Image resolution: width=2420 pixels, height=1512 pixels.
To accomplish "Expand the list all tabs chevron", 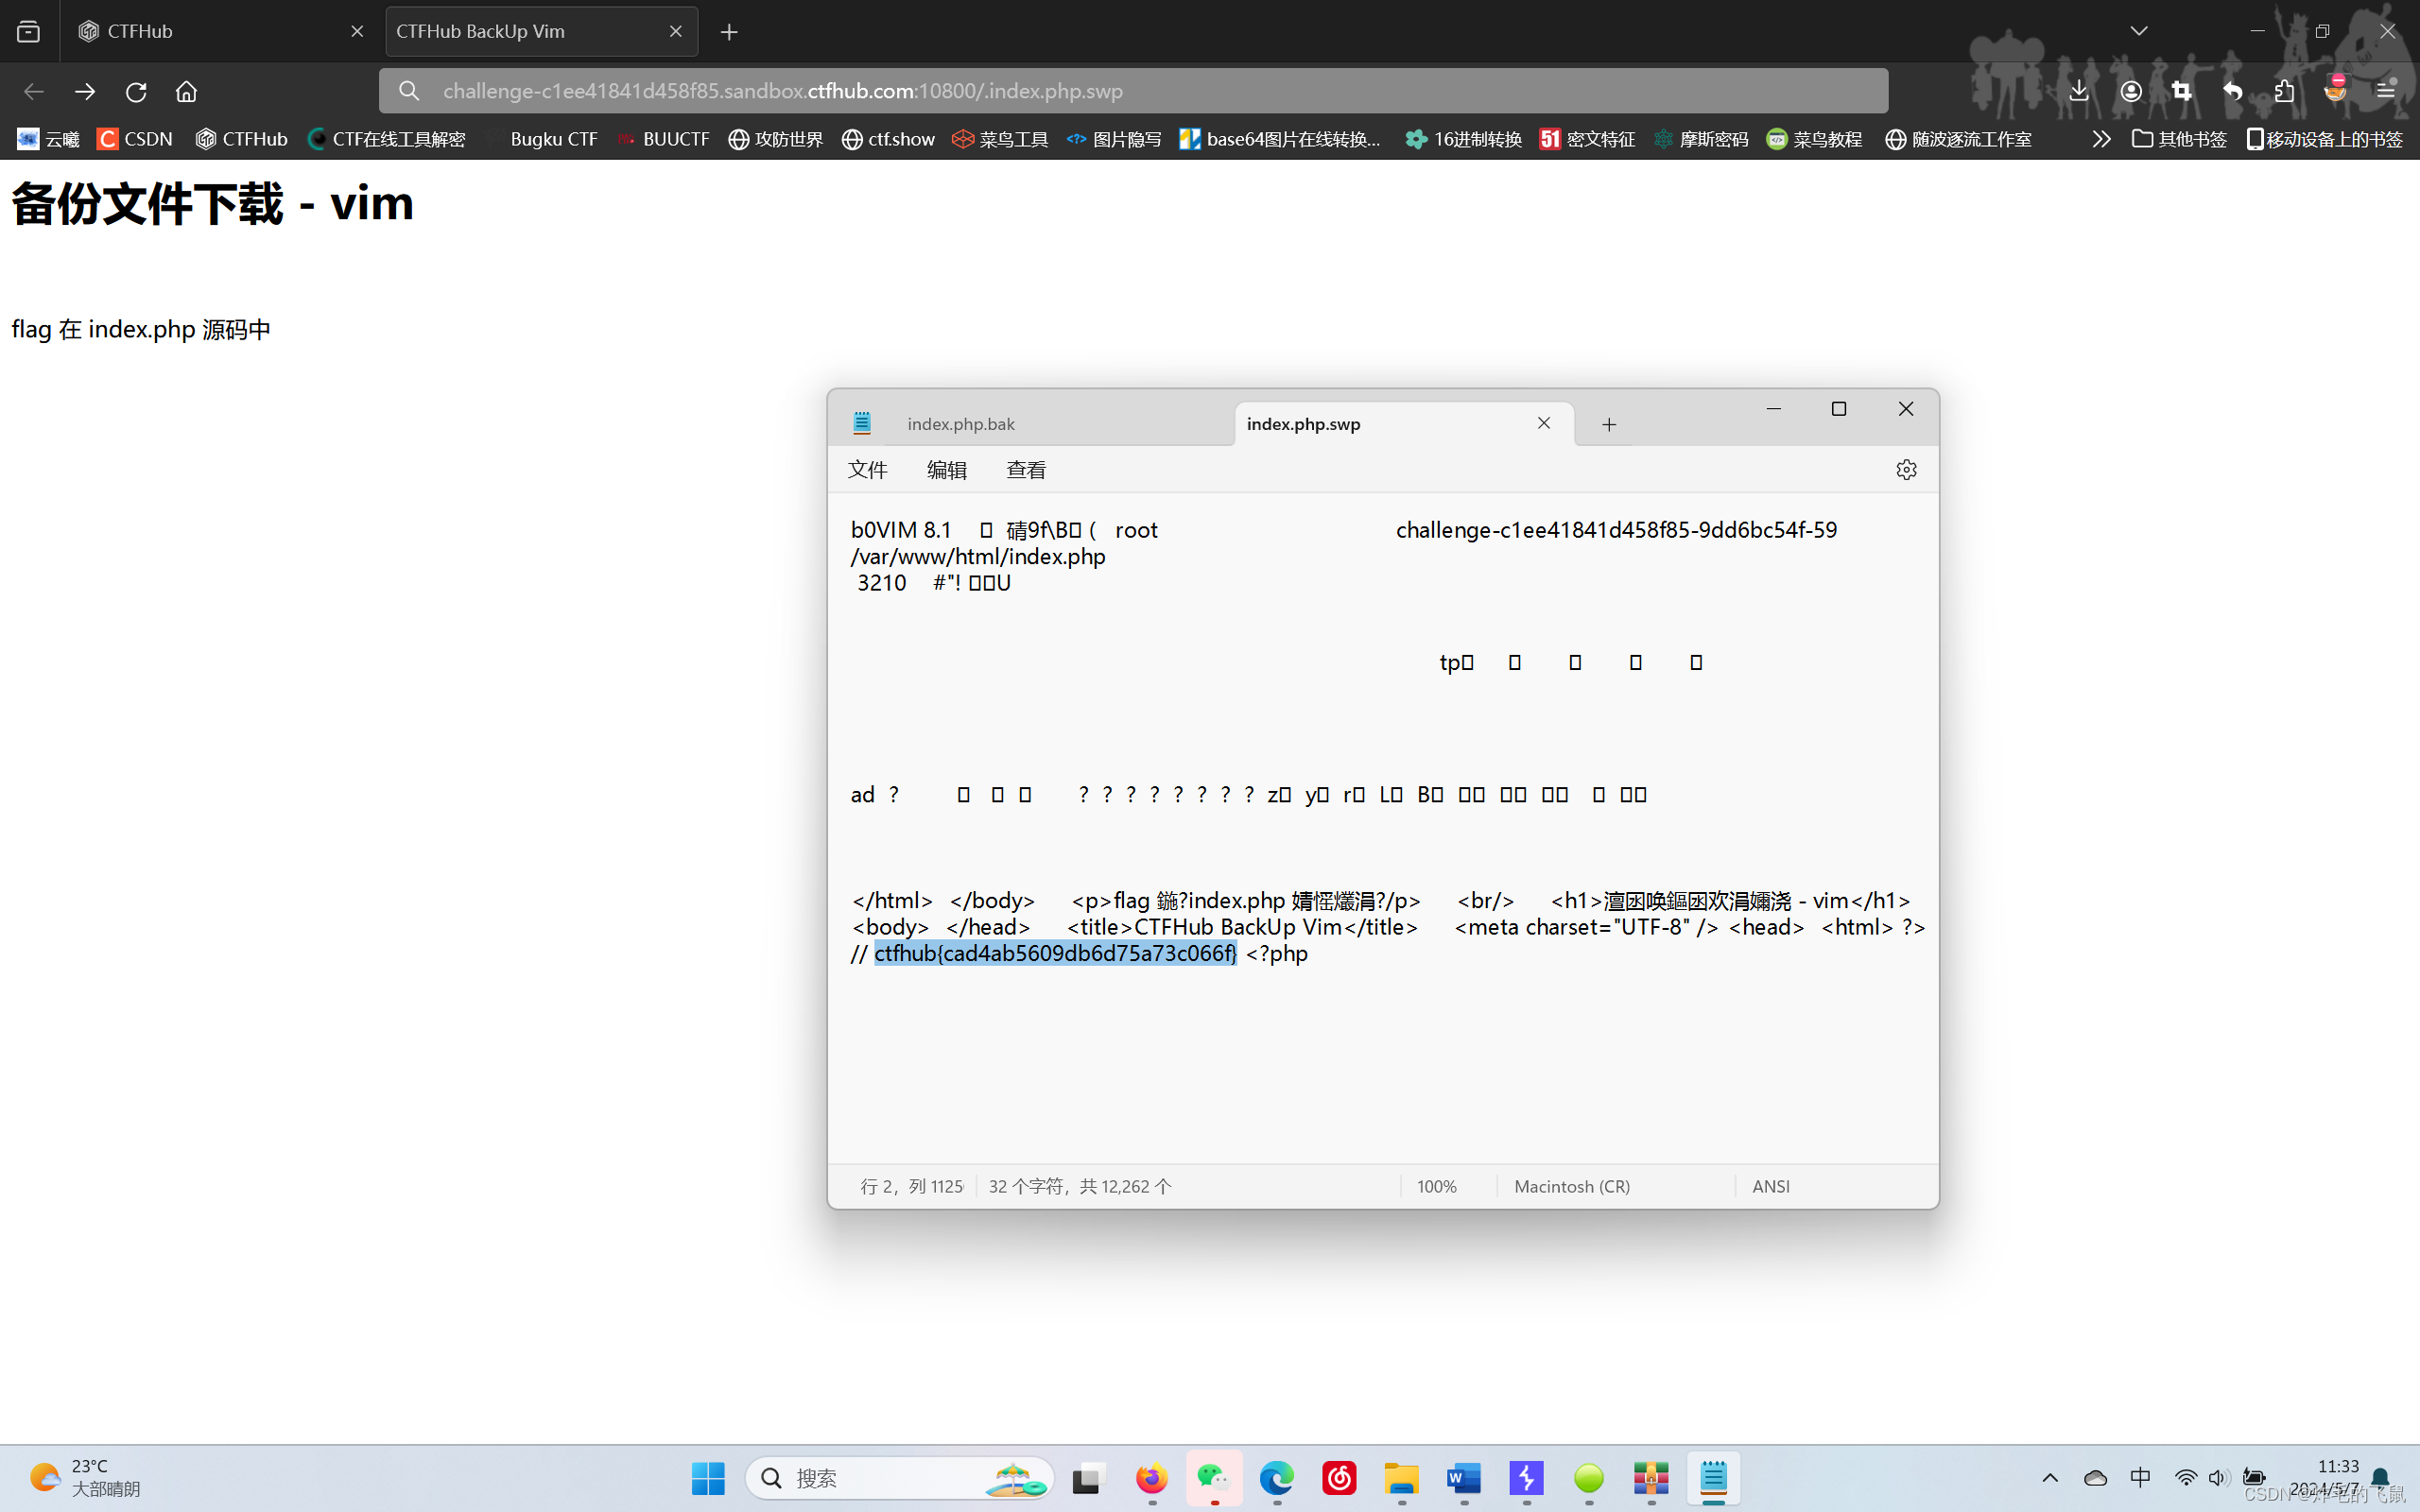I will (x=2139, y=31).
